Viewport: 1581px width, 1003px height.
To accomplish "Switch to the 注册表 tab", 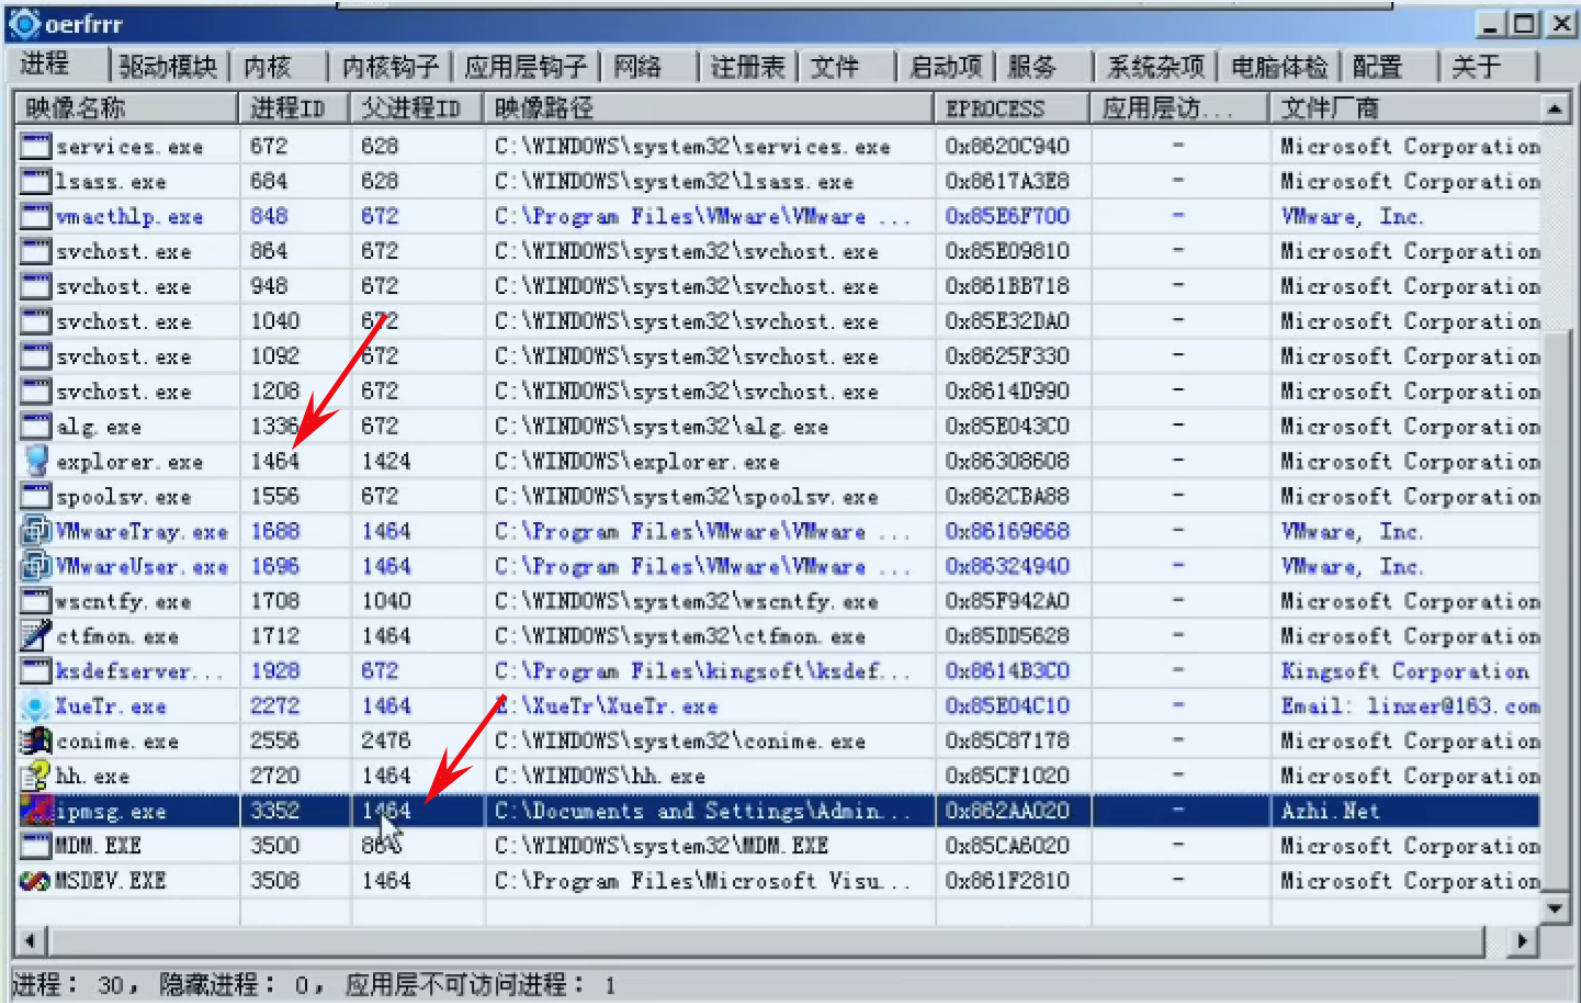I will (747, 67).
